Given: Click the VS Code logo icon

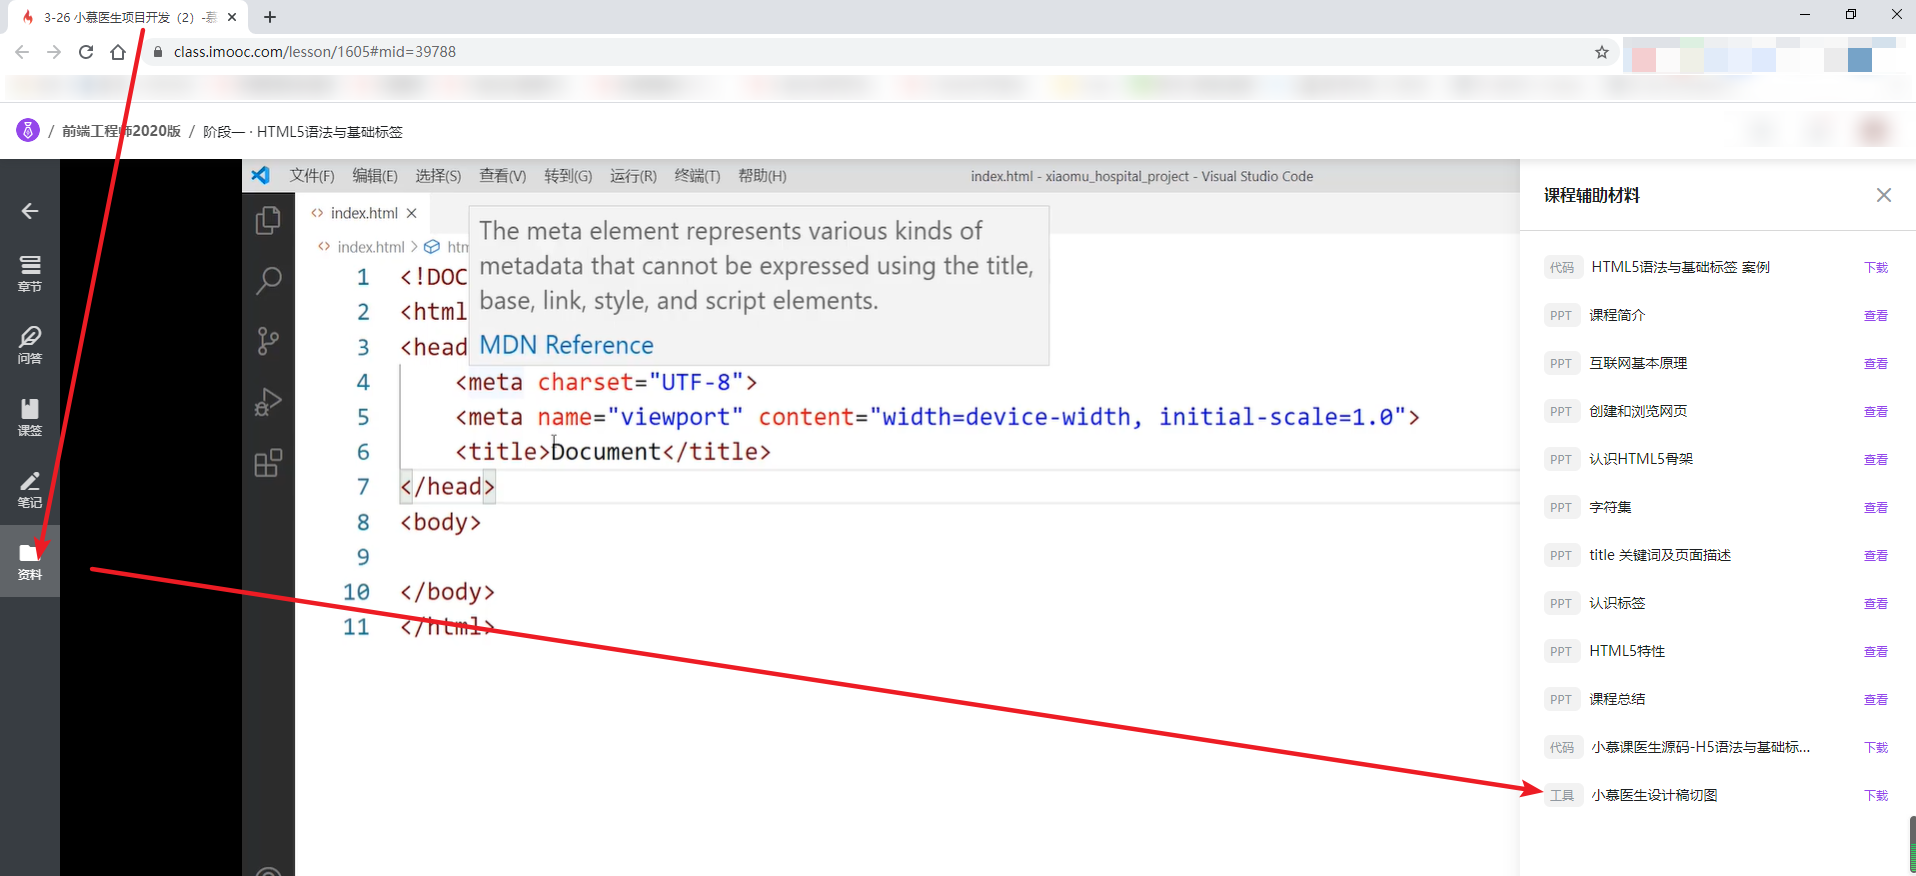Looking at the screenshot, I should 261,175.
